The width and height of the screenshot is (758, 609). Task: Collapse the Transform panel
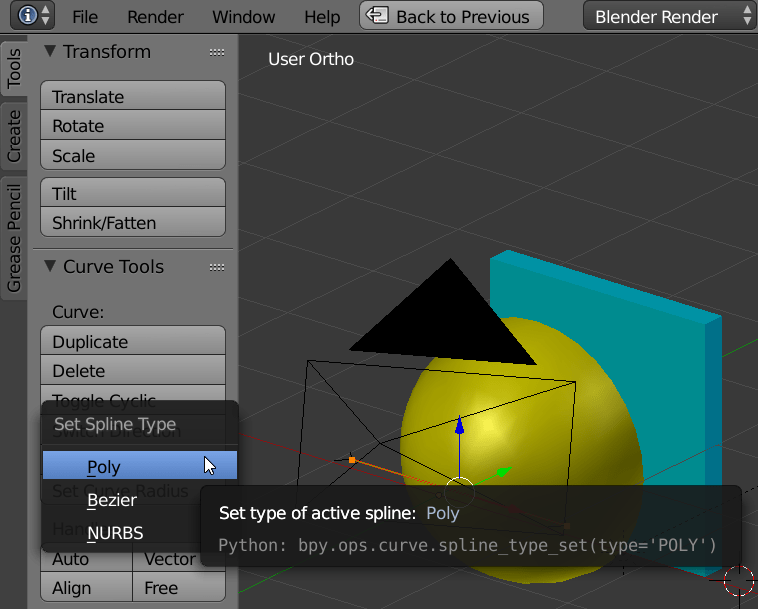click(50, 51)
